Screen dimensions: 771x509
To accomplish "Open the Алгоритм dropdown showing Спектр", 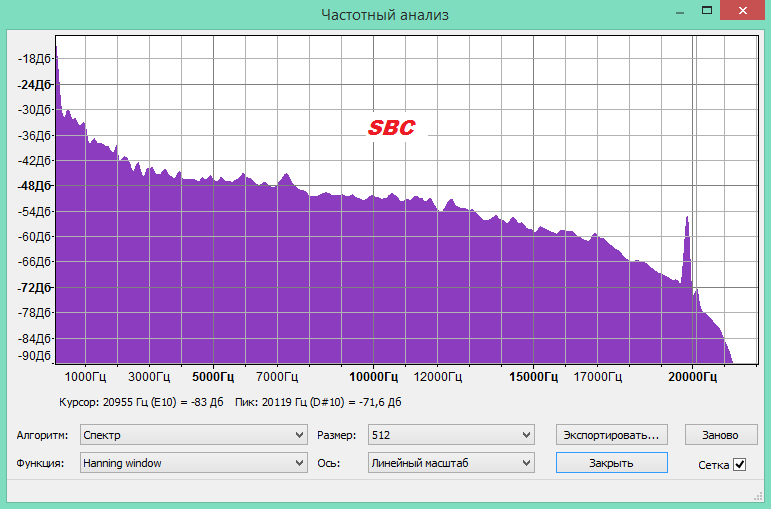I will (x=194, y=435).
